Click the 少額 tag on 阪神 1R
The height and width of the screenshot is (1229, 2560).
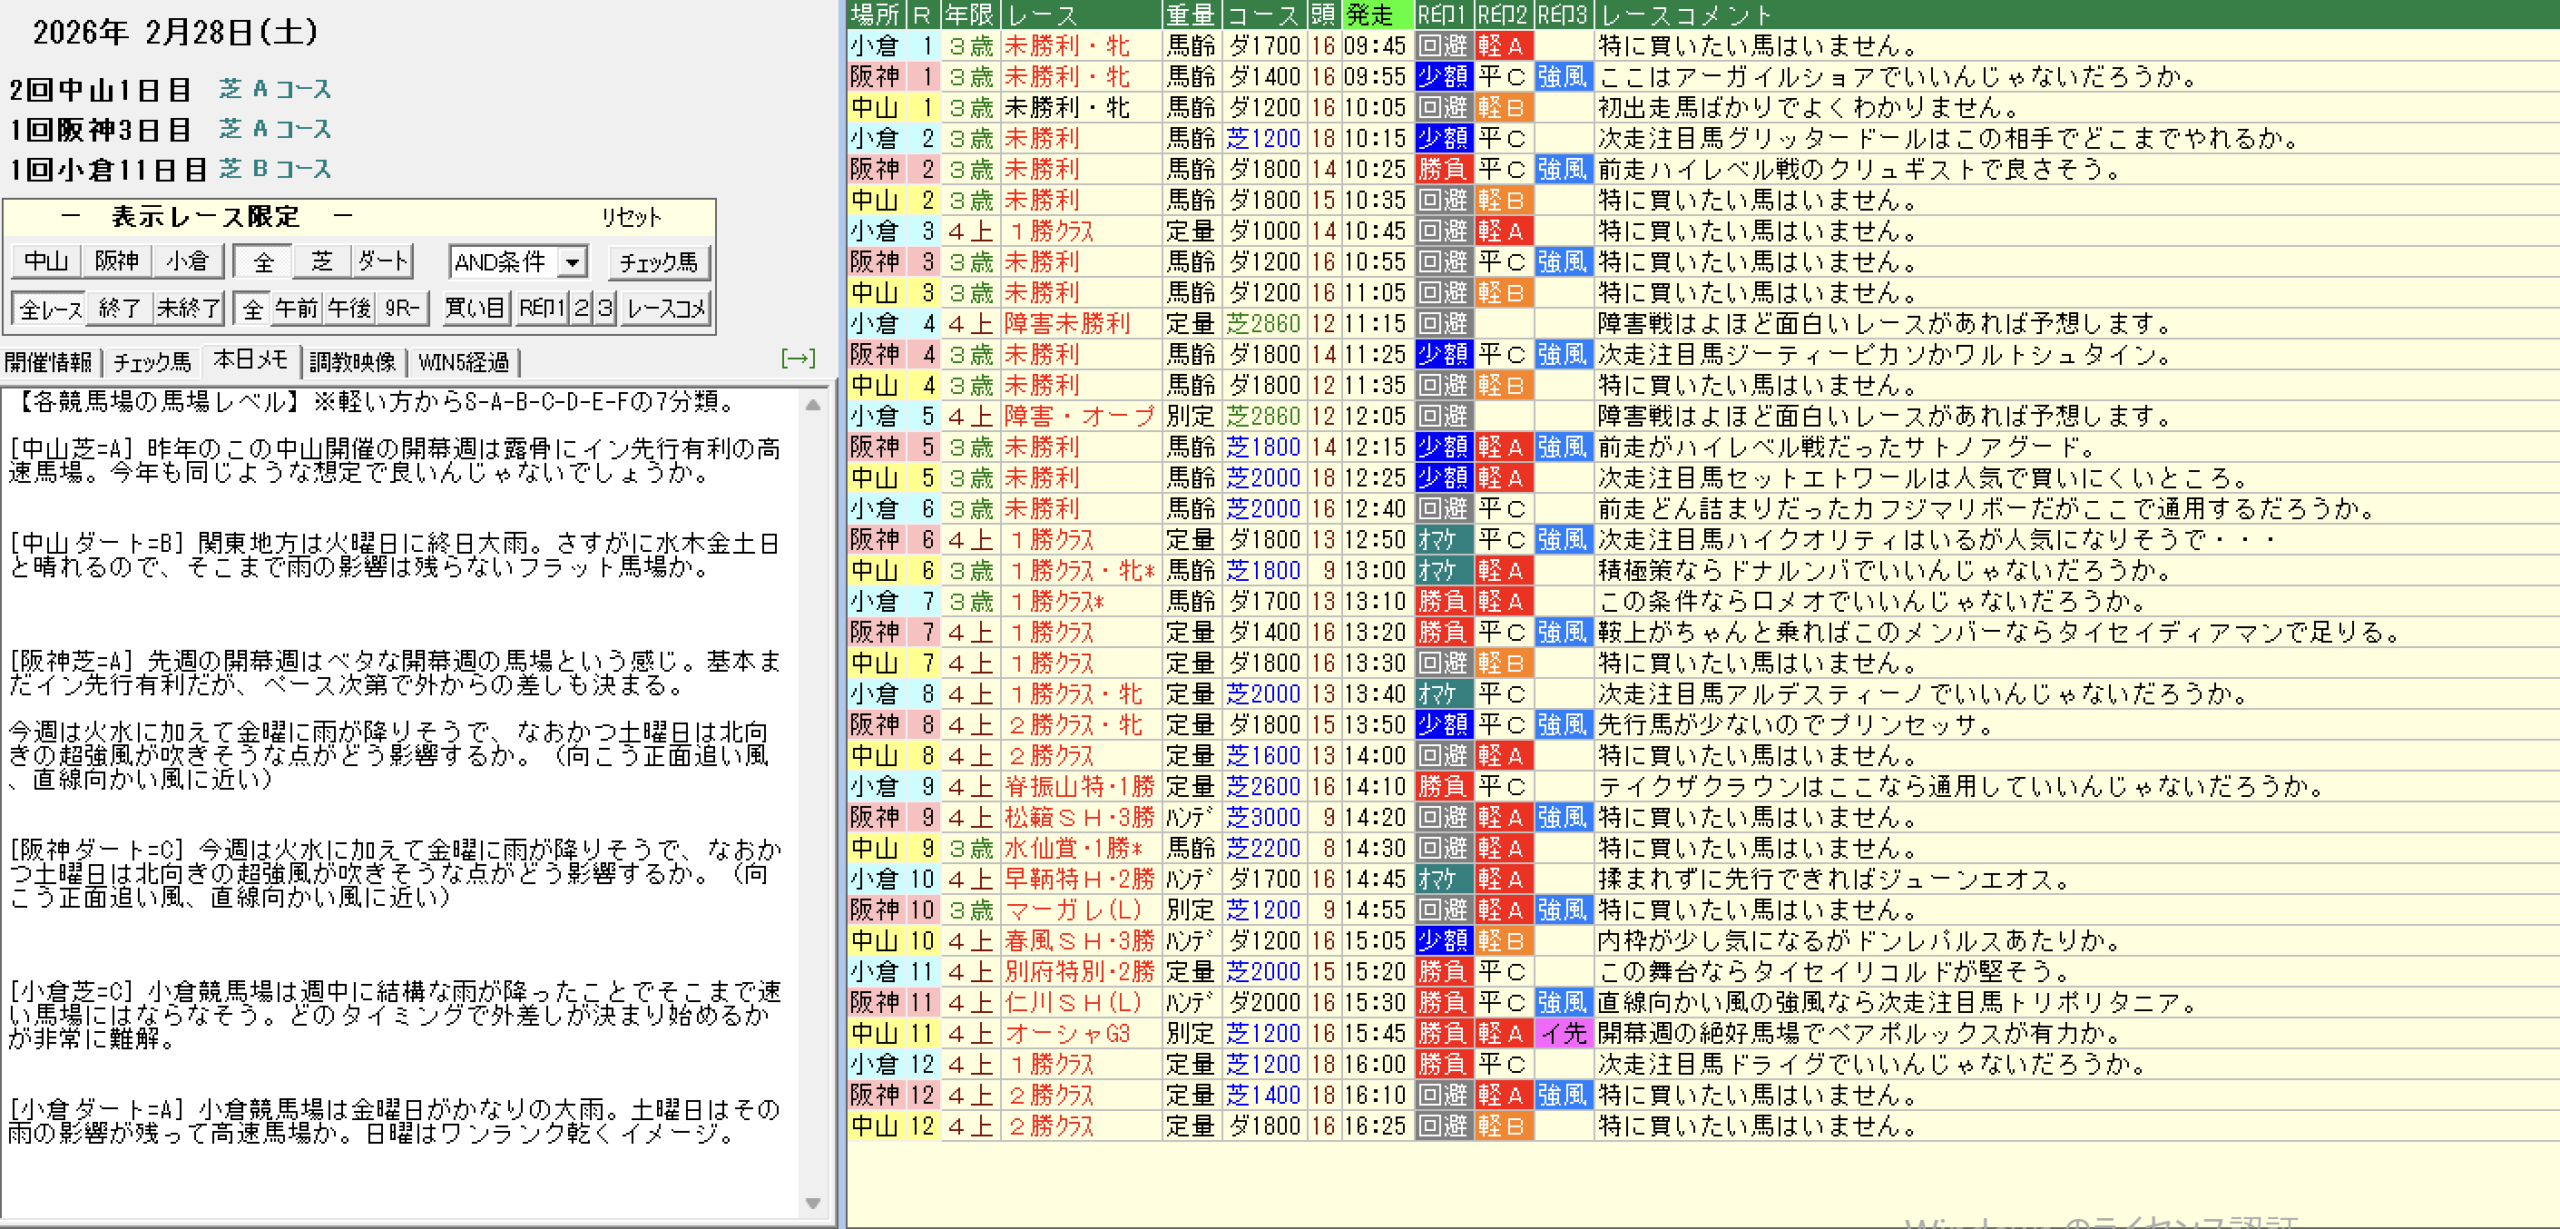click(1442, 77)
